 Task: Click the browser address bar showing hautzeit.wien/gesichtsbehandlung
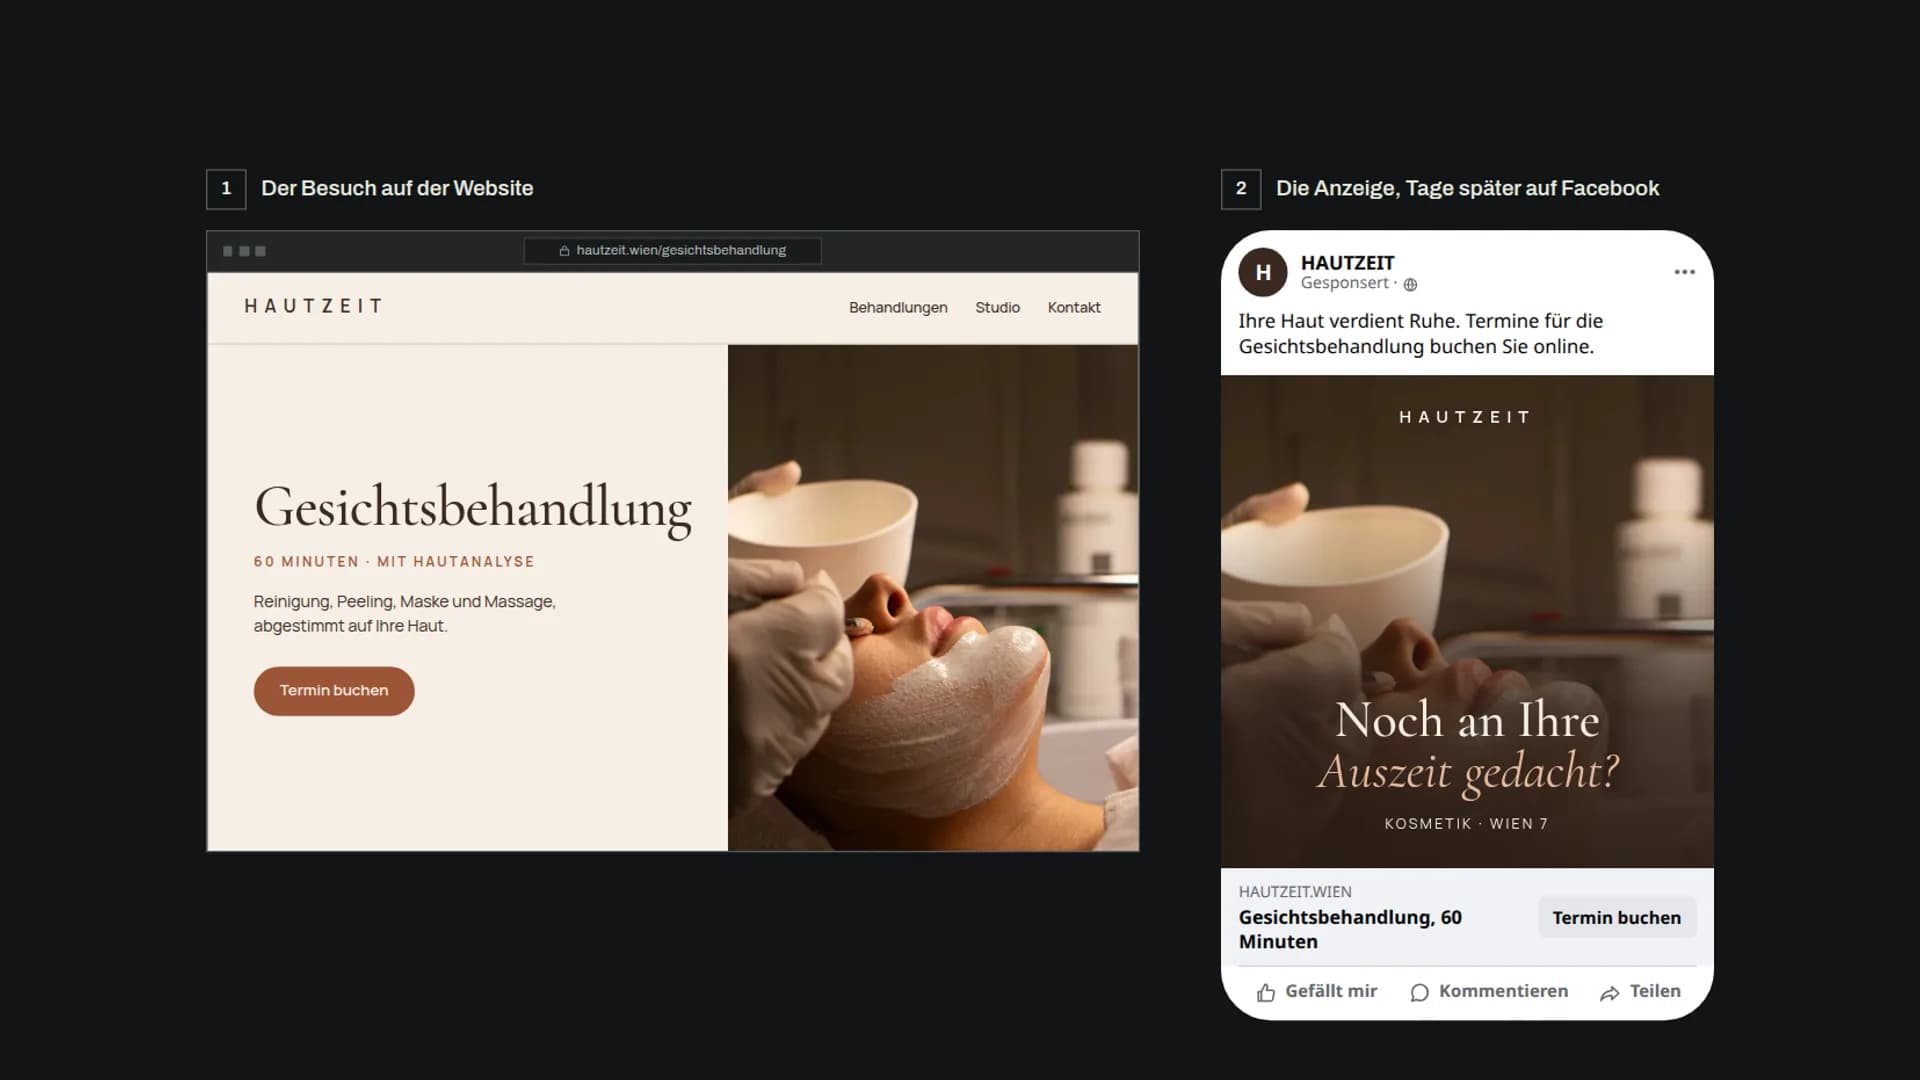pyautogui.click(x=672, y=251)
